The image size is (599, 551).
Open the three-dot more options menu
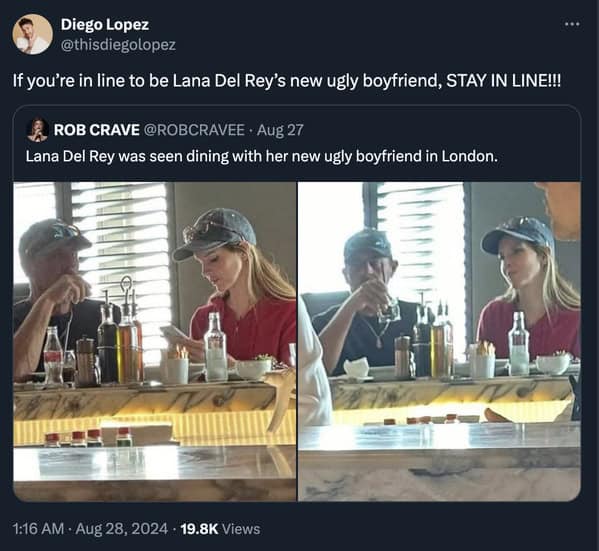click(x=572, y=24)
